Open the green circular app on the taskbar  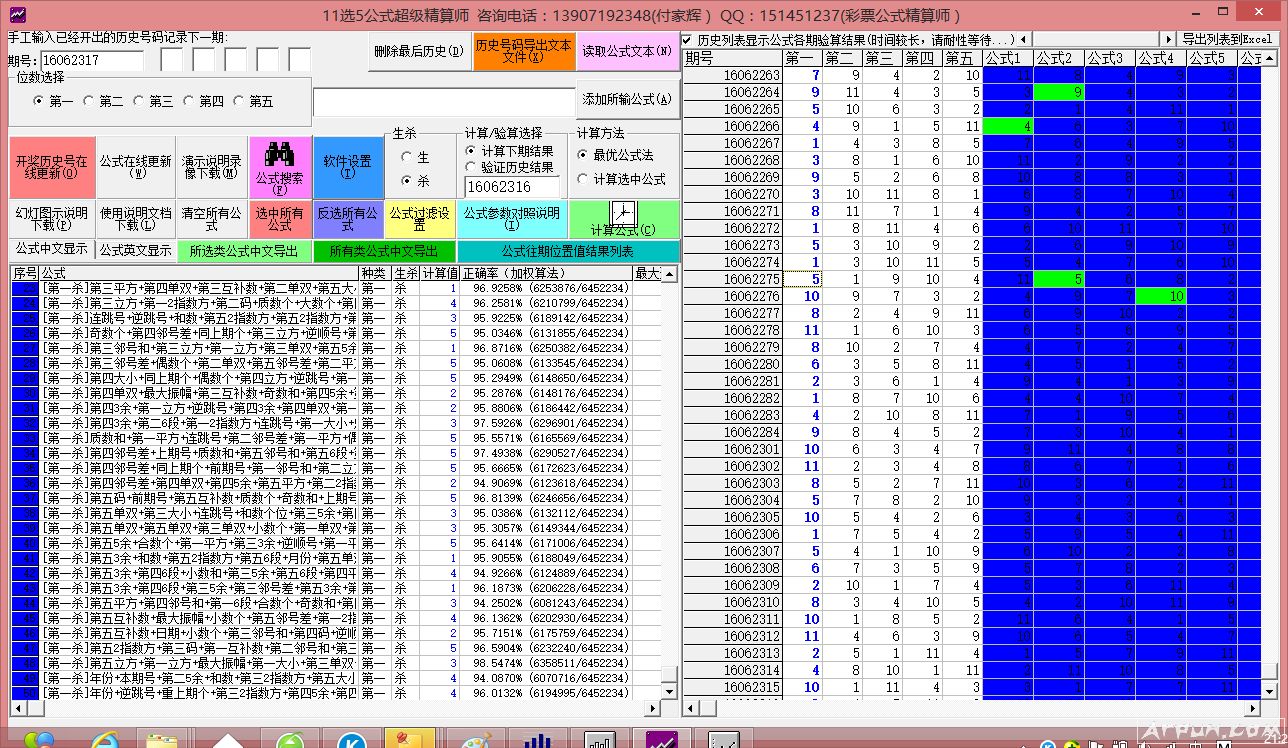pos(289,741)
